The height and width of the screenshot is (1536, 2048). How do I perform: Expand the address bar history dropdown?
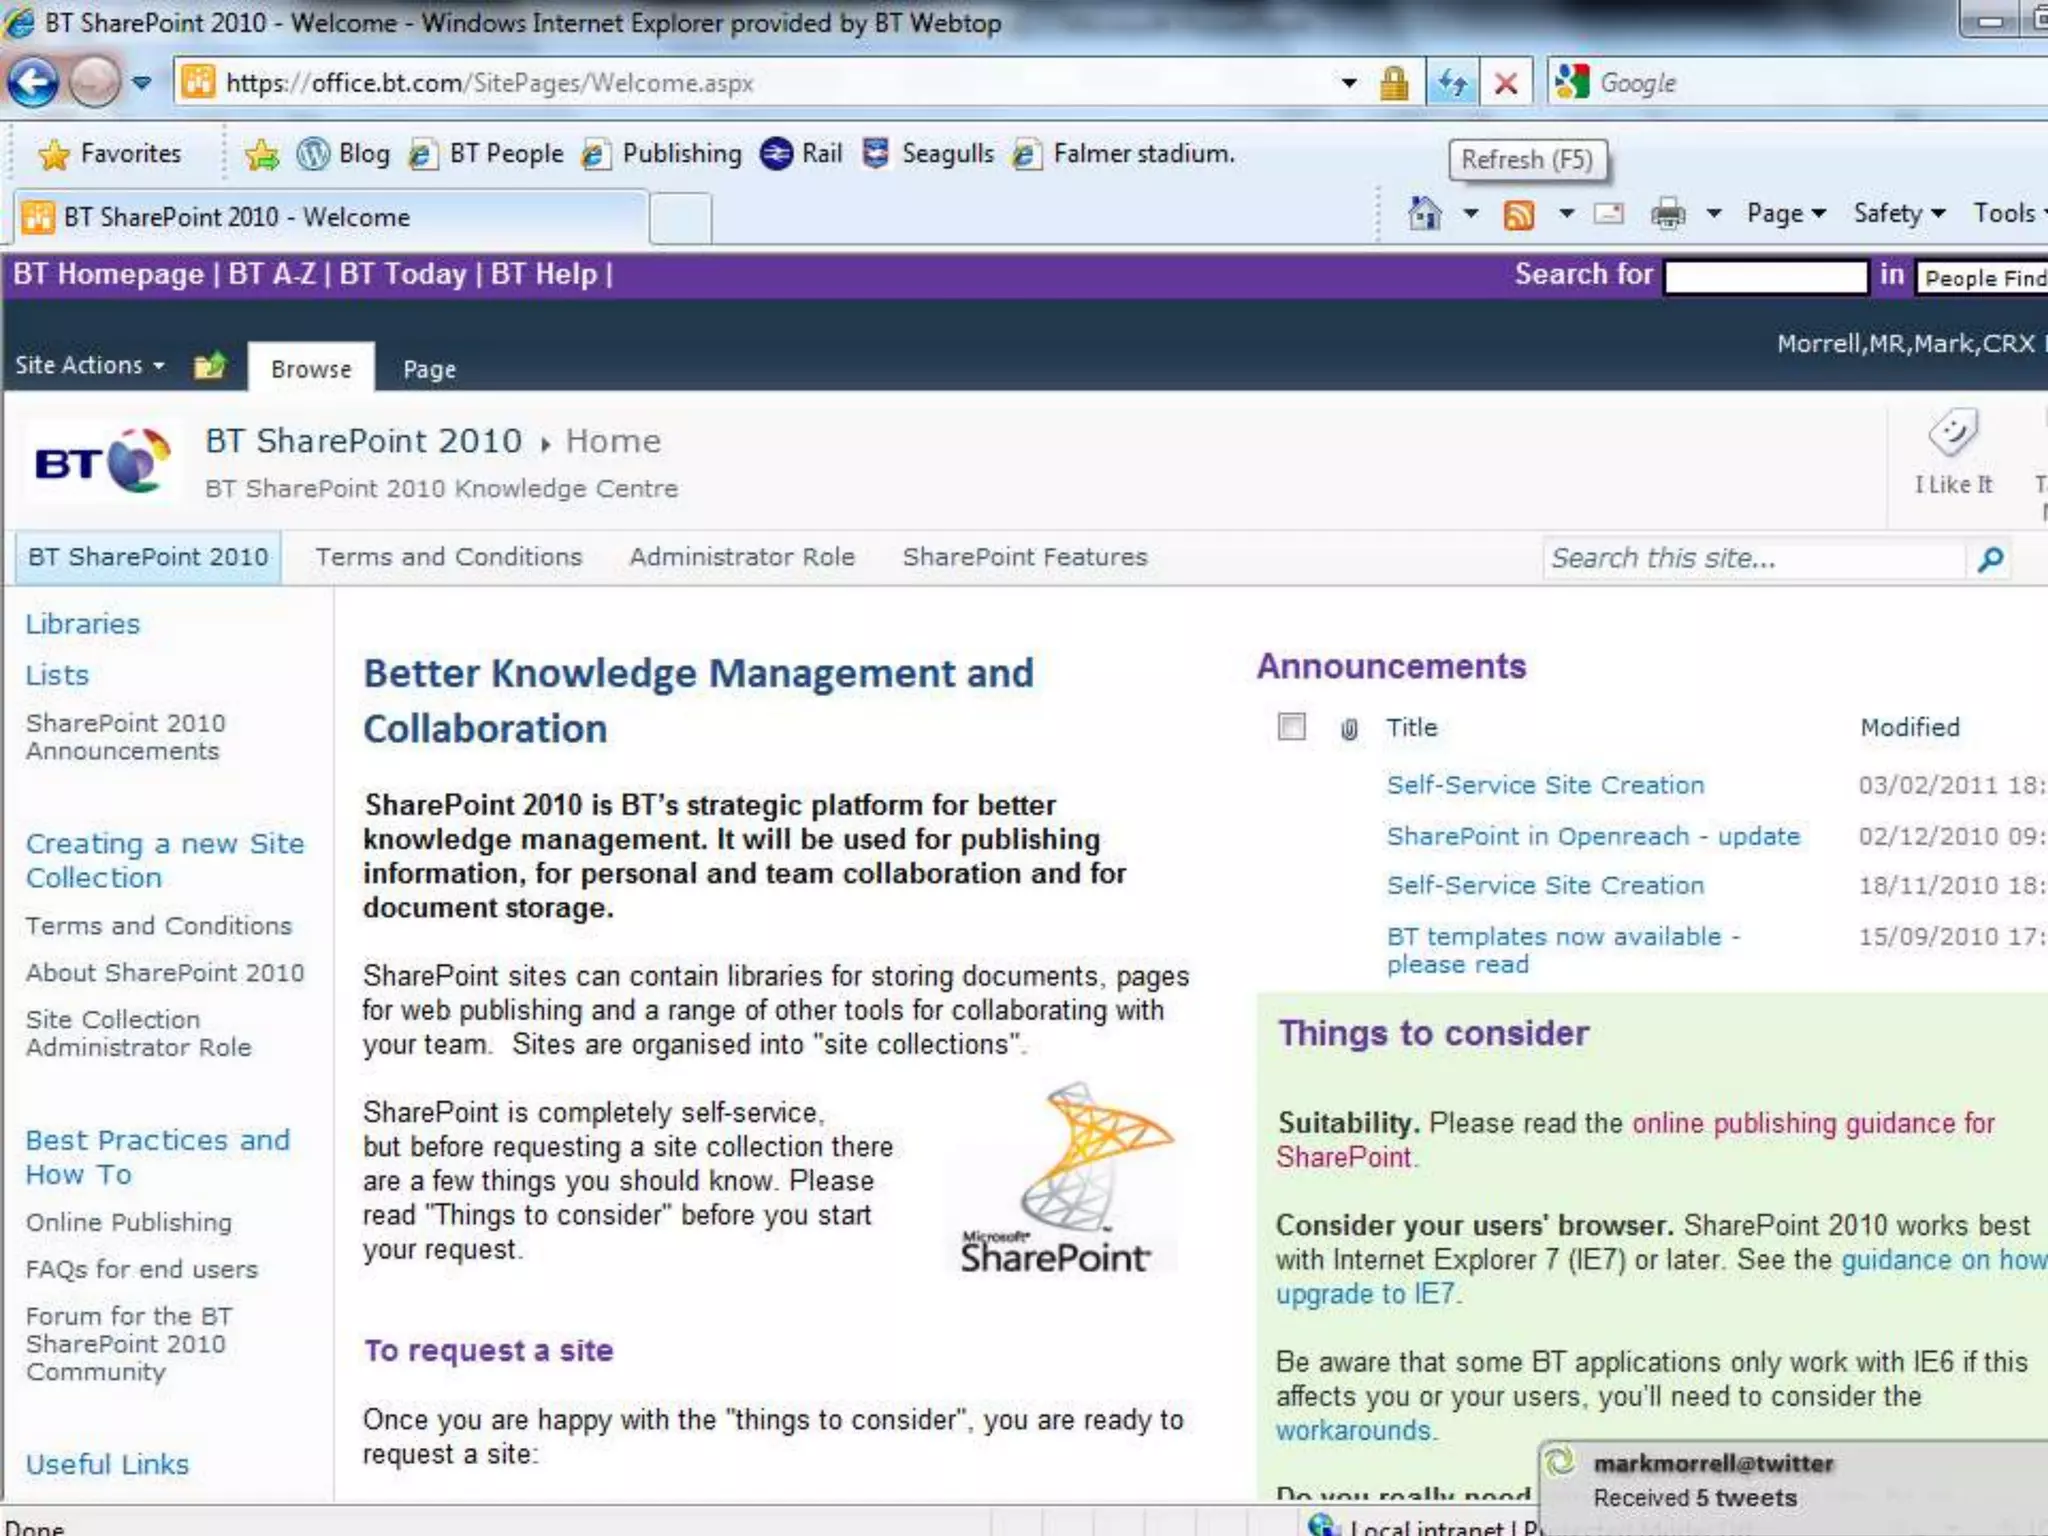click(x=1348, y=83)
